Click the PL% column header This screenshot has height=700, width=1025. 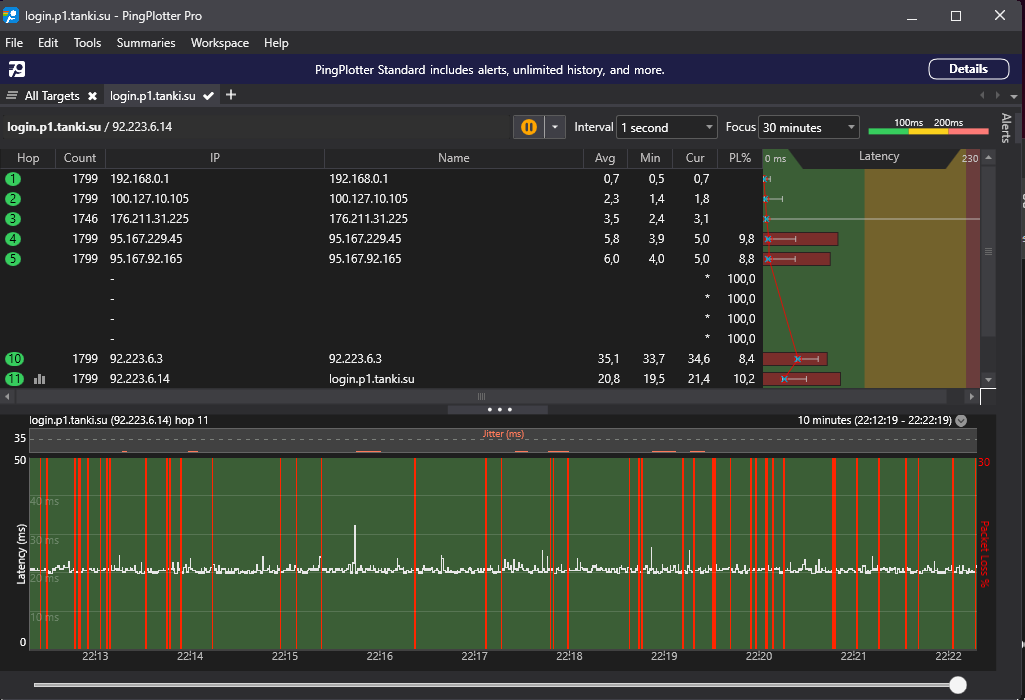click(739, 158)
